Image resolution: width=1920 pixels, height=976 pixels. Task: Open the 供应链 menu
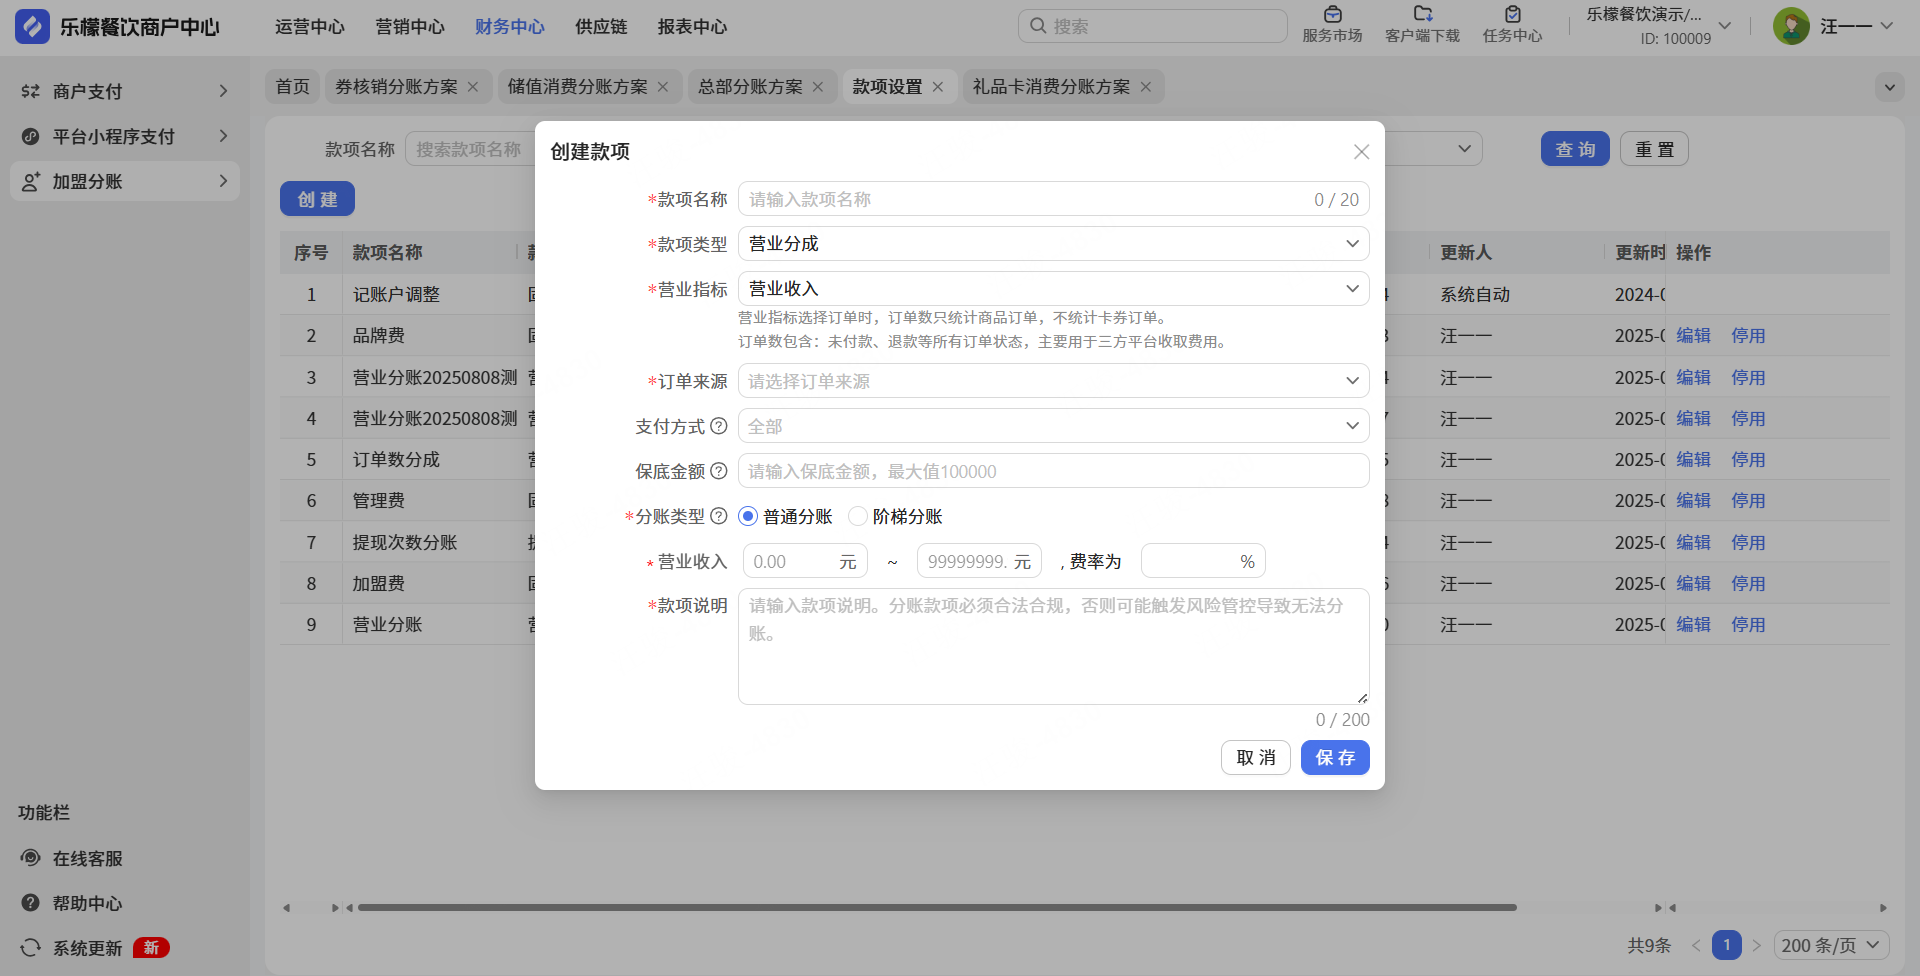(x=601, y=27)
